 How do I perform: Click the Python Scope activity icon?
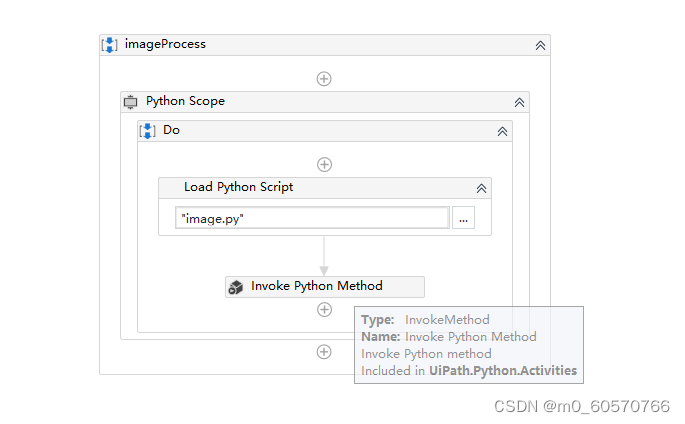point(130,102)
